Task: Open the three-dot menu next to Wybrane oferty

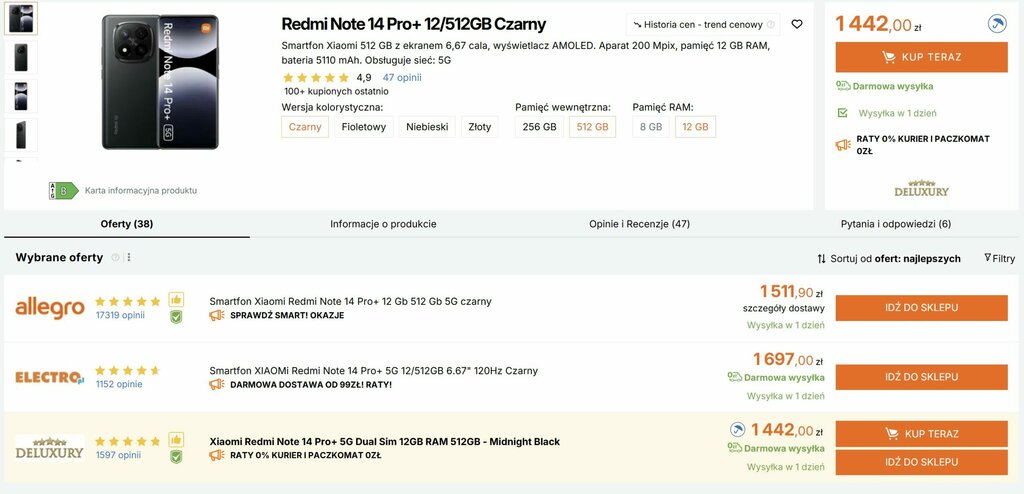Action: [129, 258]
